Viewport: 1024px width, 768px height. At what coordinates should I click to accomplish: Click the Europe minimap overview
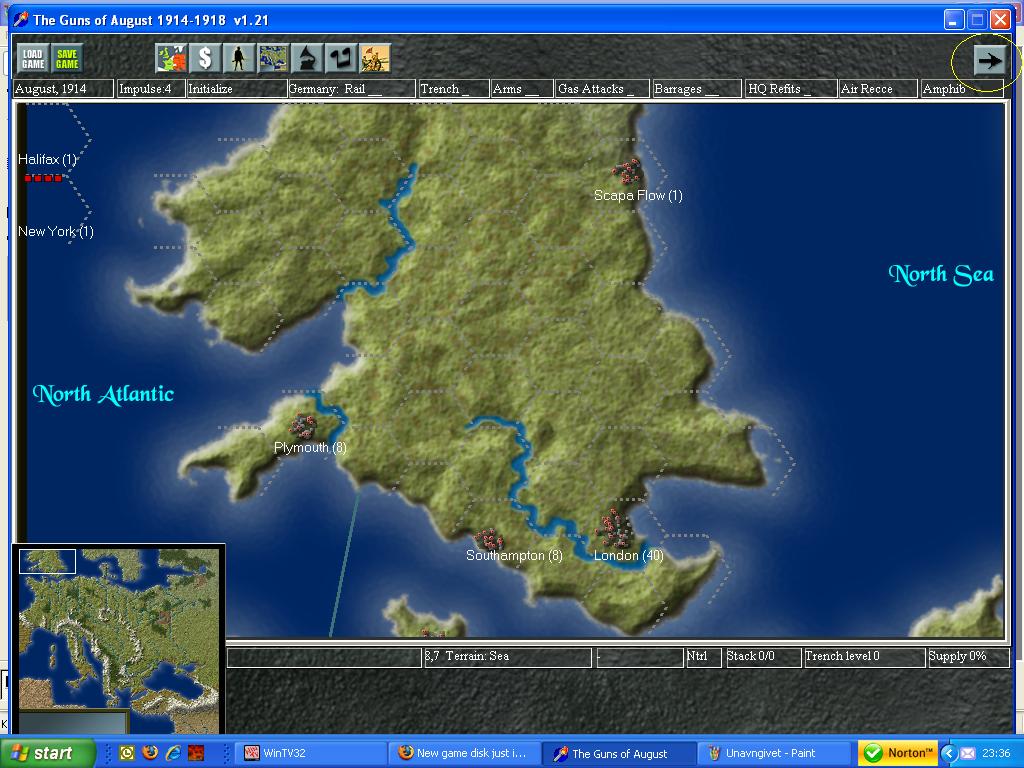(x=119, y=639)
